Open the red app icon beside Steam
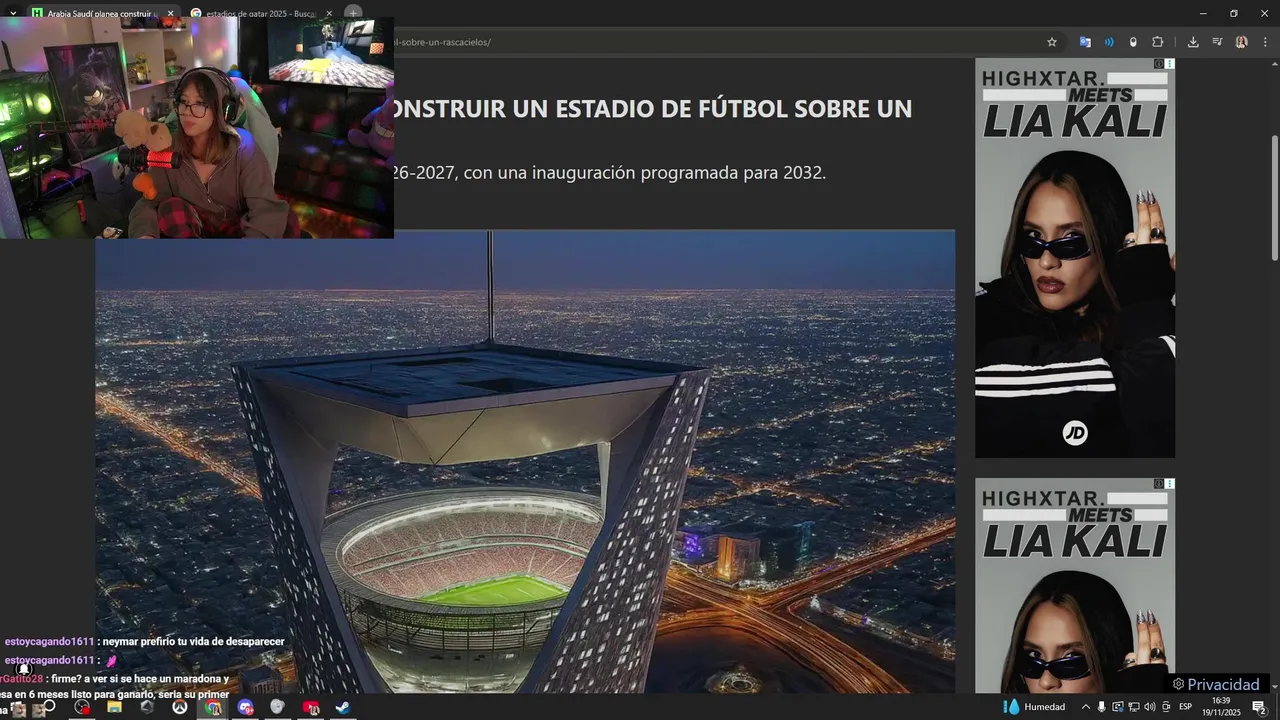1280x720 pixels. pyautogui.click(x=311, y=707)
